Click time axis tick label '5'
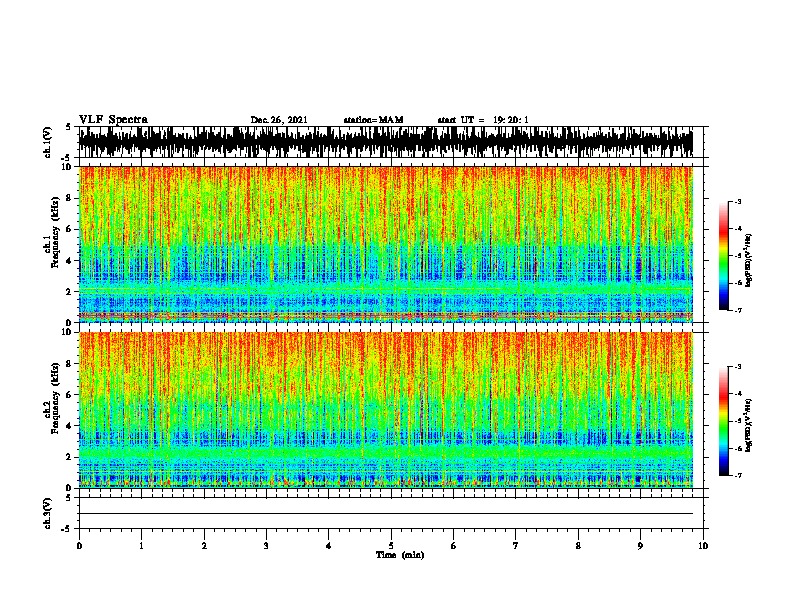 [391, 546]
